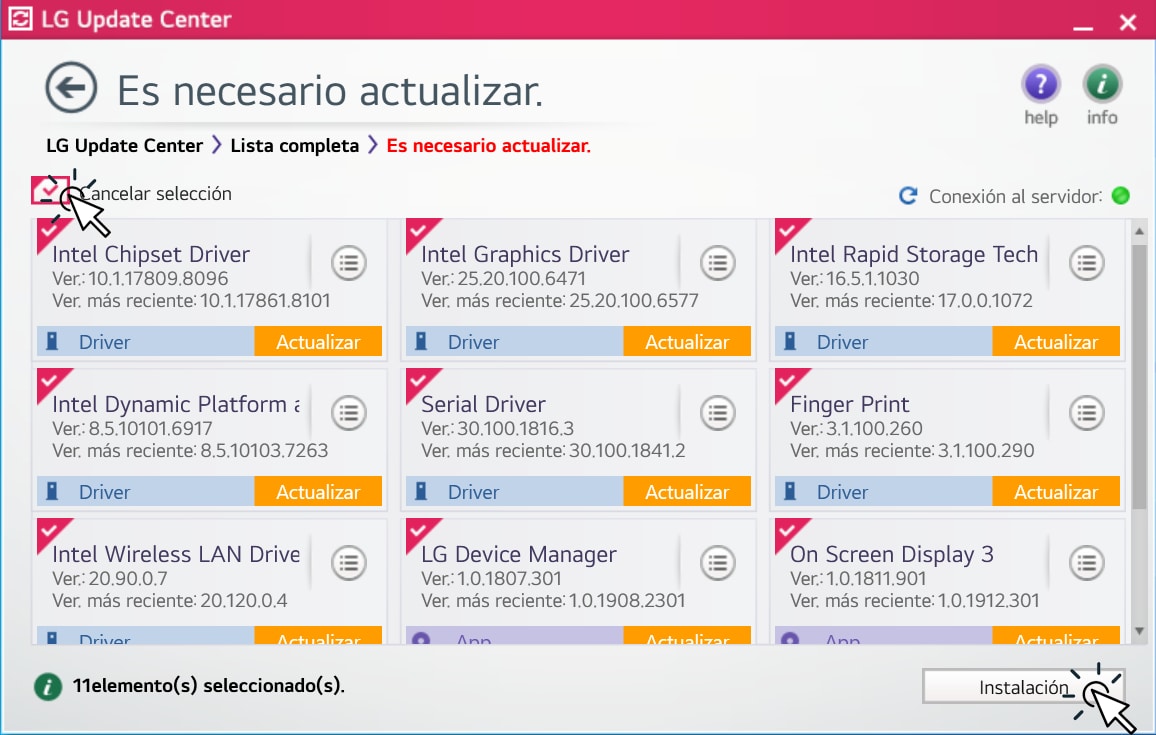
Task: Show details list for Intel Dynamic Platform
Action: [349, 413]
